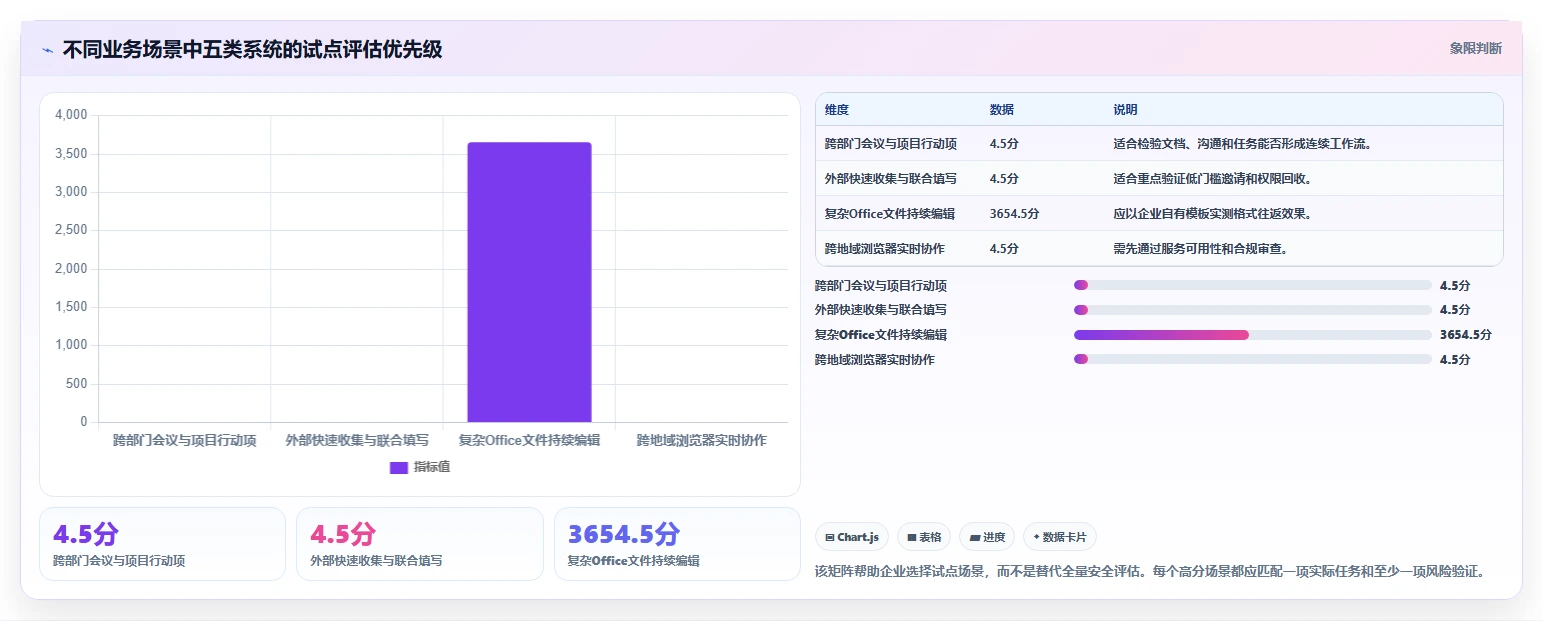Image resolution: width=1543 pixels, height=621 pixels.
Task: Click the 500 y-axis tick label
Action: click(78, 384)
